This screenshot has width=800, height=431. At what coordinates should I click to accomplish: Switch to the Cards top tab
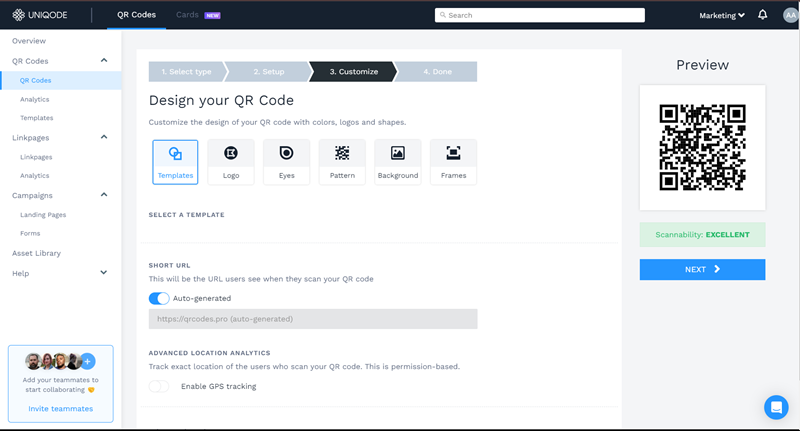(x=187, y=15)
